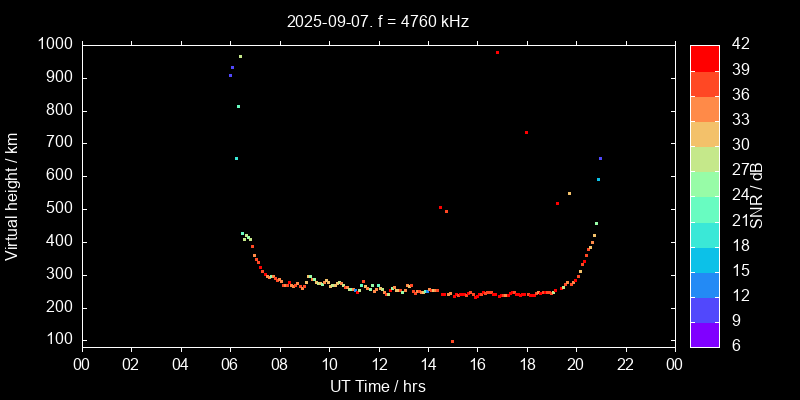Click the 00 tick label on time axis

[81, 365]
